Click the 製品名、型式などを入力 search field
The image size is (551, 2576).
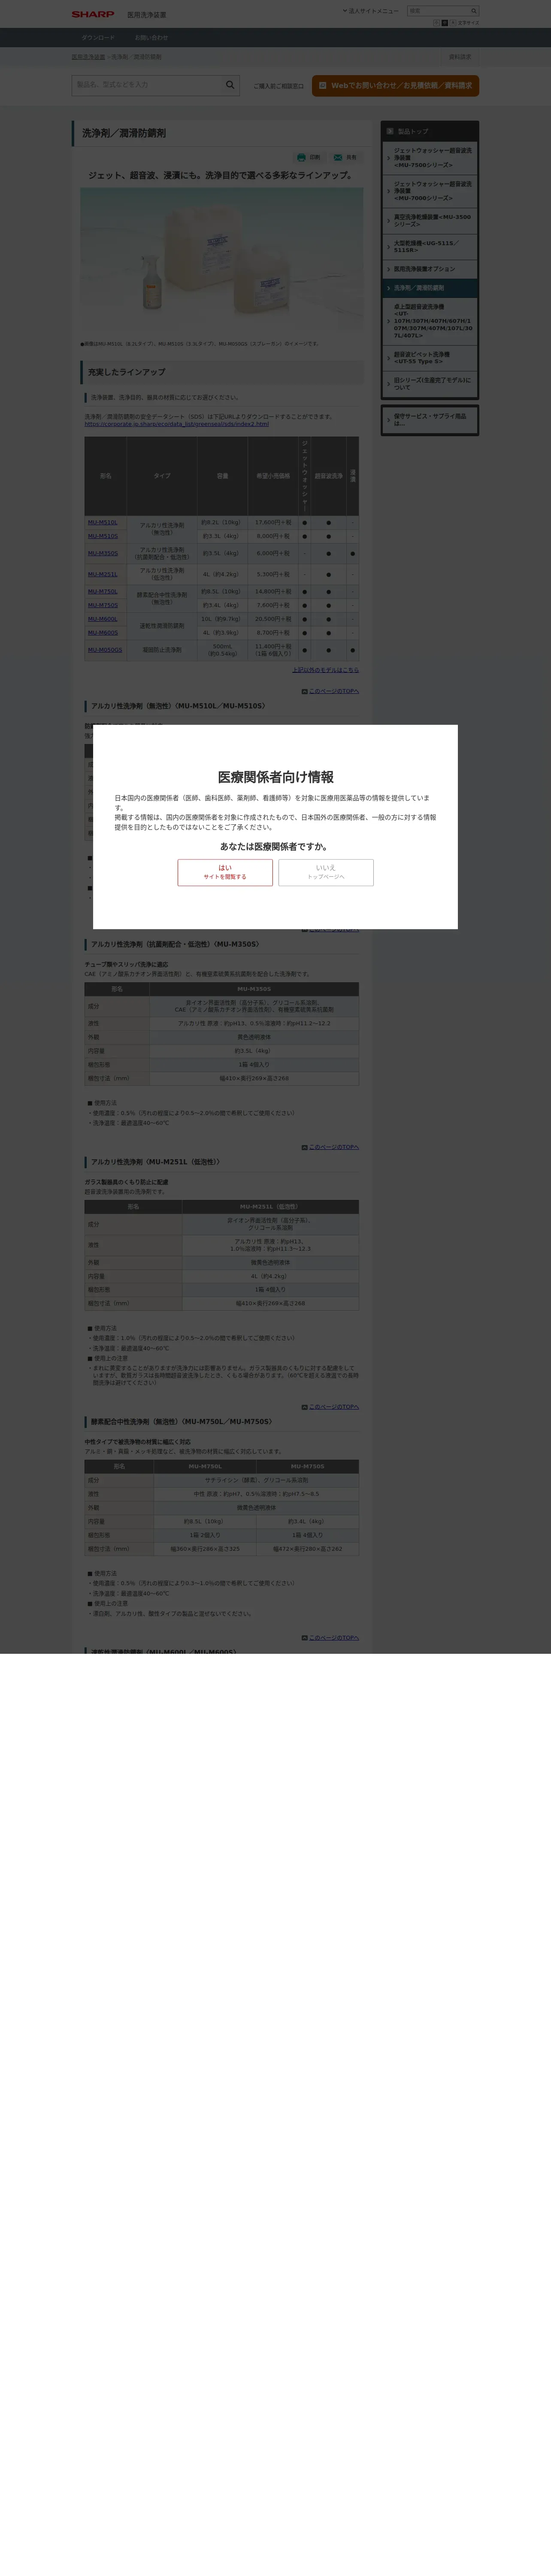(x=148, y=85)
